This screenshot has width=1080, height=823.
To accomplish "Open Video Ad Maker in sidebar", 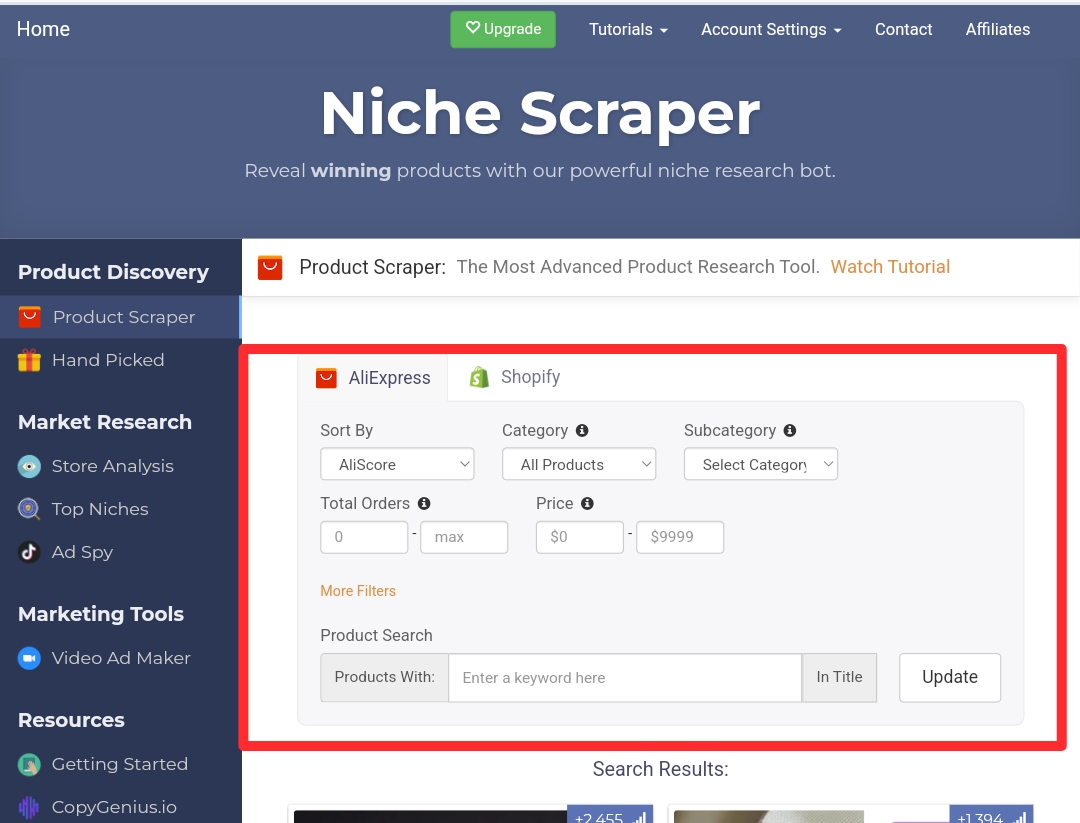I will (x=120, y=658).
